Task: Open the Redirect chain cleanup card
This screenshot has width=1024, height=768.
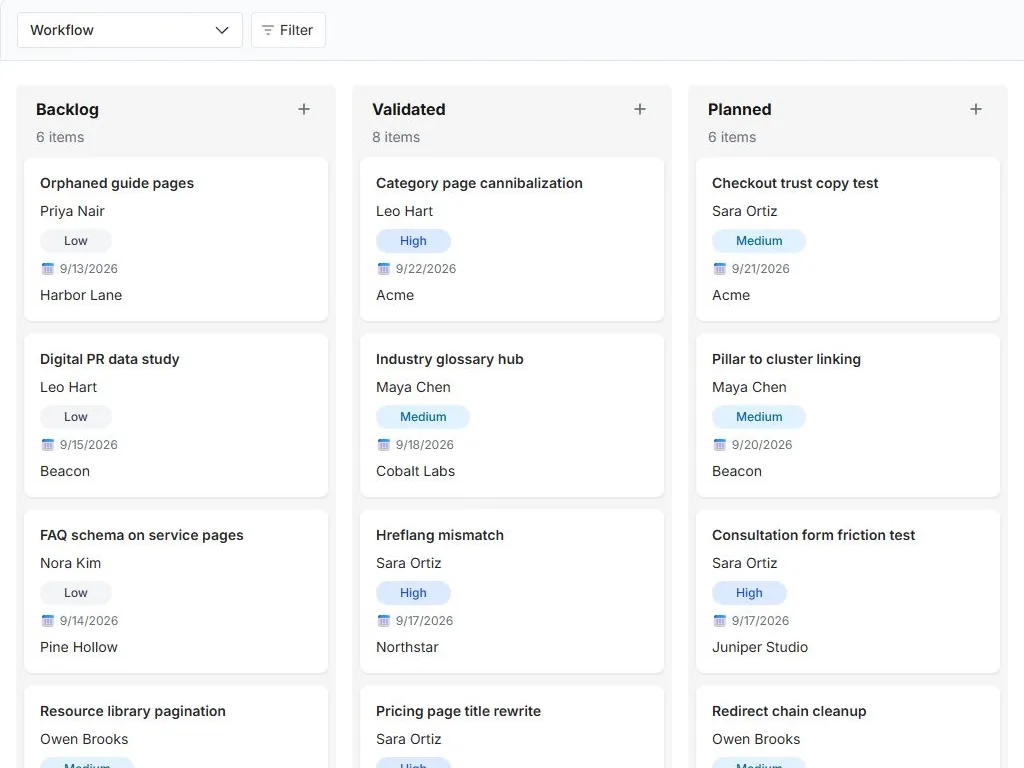Action: (x=848, y=727)
